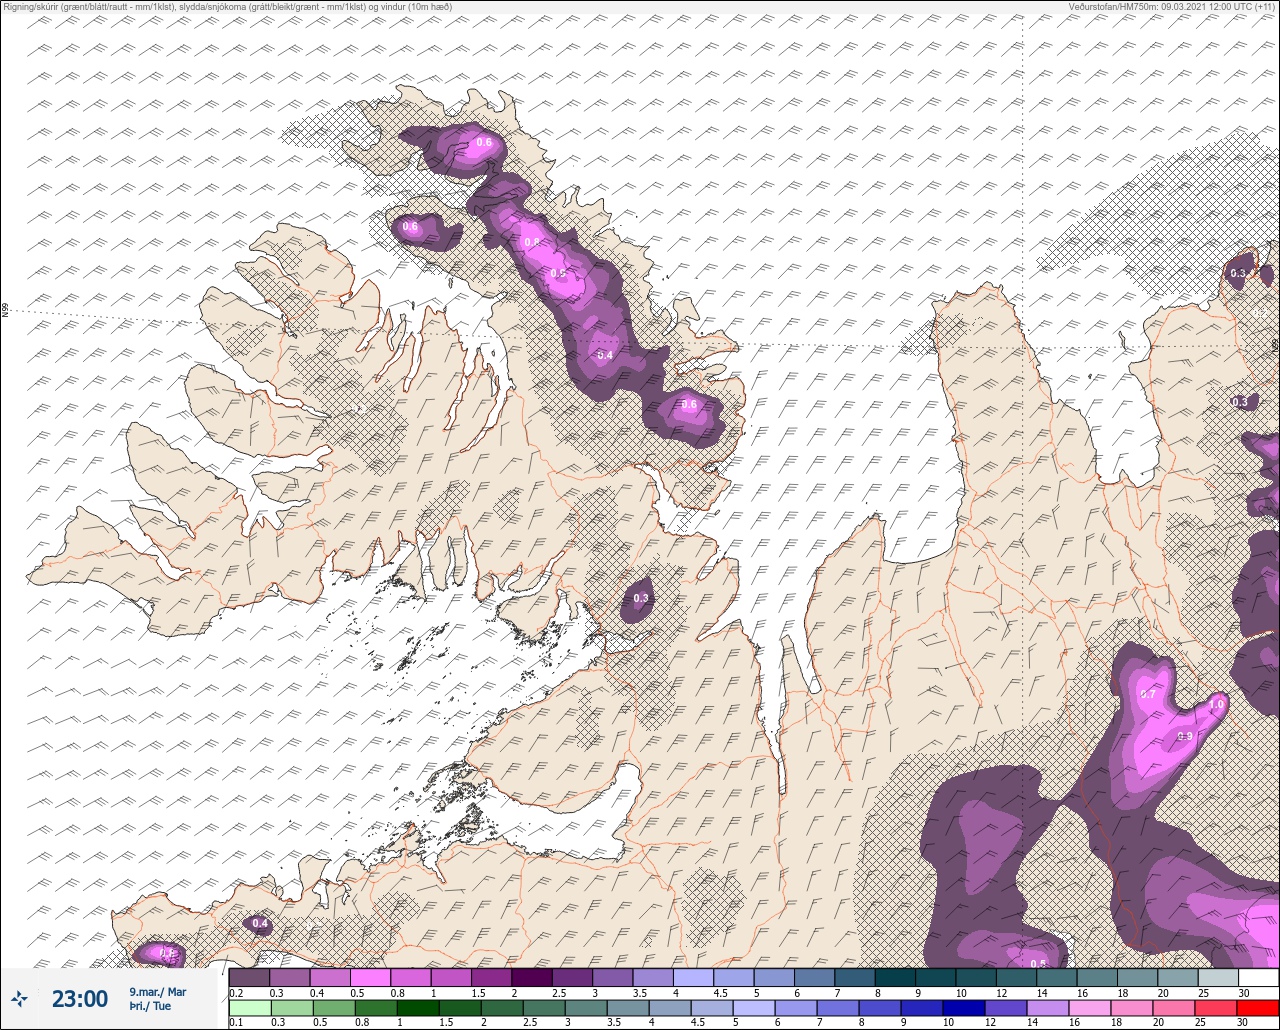This screenshot has width=1280, height=1030.
Task: Select the 0.2 dusky purple swatch in snow legend
Action: click(x=249, y=977)
